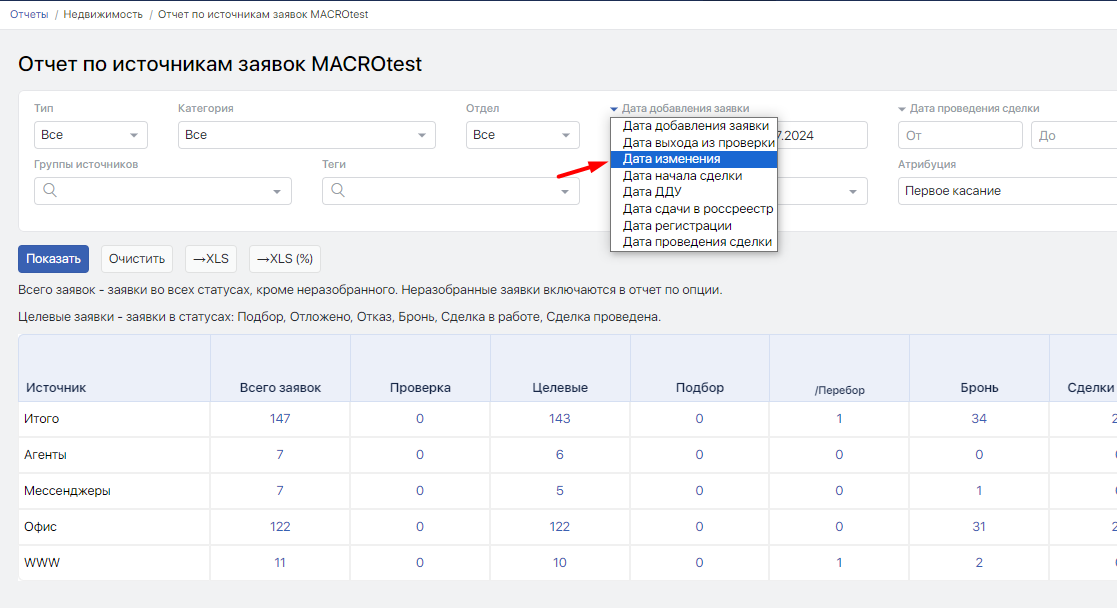Open the Атрибуция Первое касание dropdown
Screen dimensions: 1117x608
[x=1005, y=191]
